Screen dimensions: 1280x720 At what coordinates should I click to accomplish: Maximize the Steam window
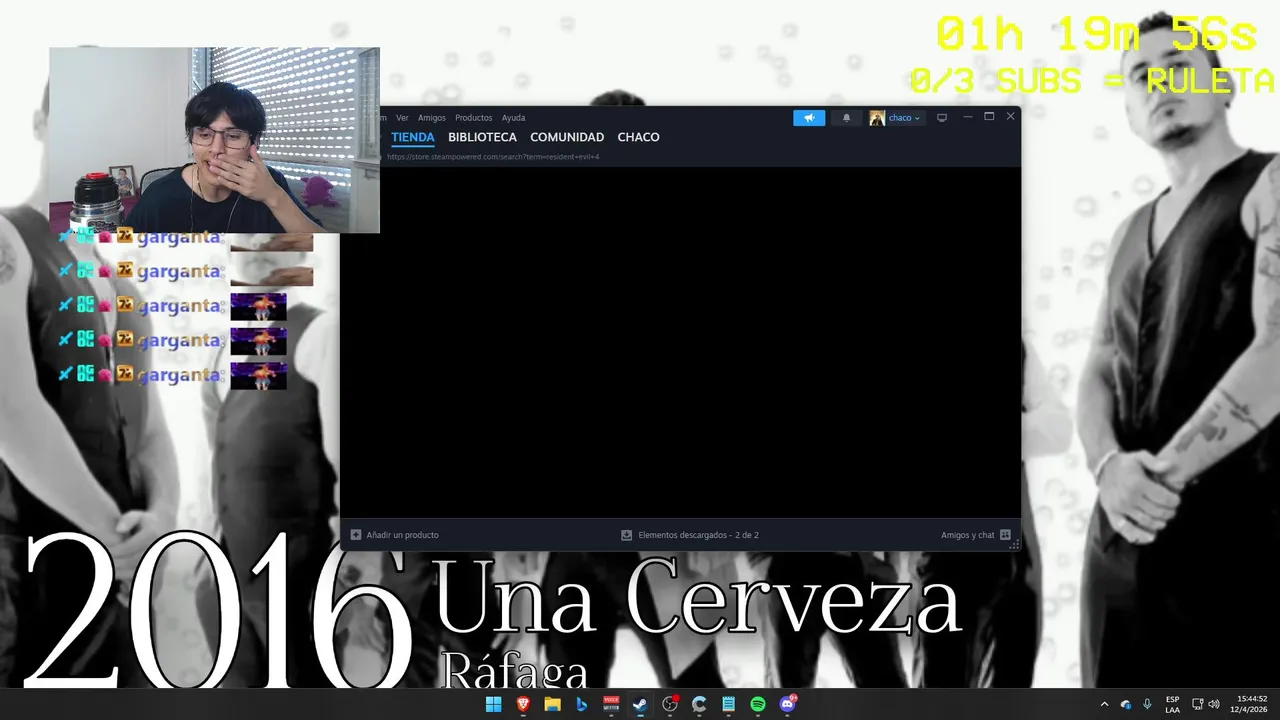989,117
